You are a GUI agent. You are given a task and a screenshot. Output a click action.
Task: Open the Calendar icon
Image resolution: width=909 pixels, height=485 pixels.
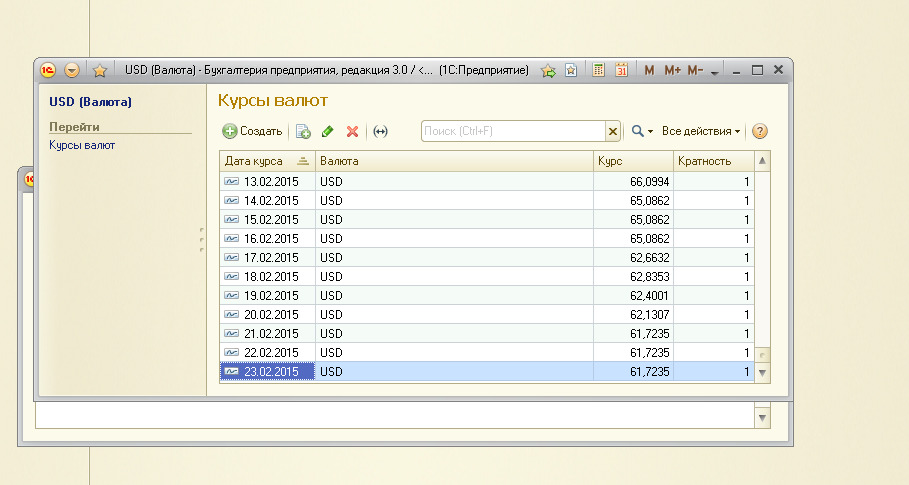pyautogui.click(x=621, y=70)
